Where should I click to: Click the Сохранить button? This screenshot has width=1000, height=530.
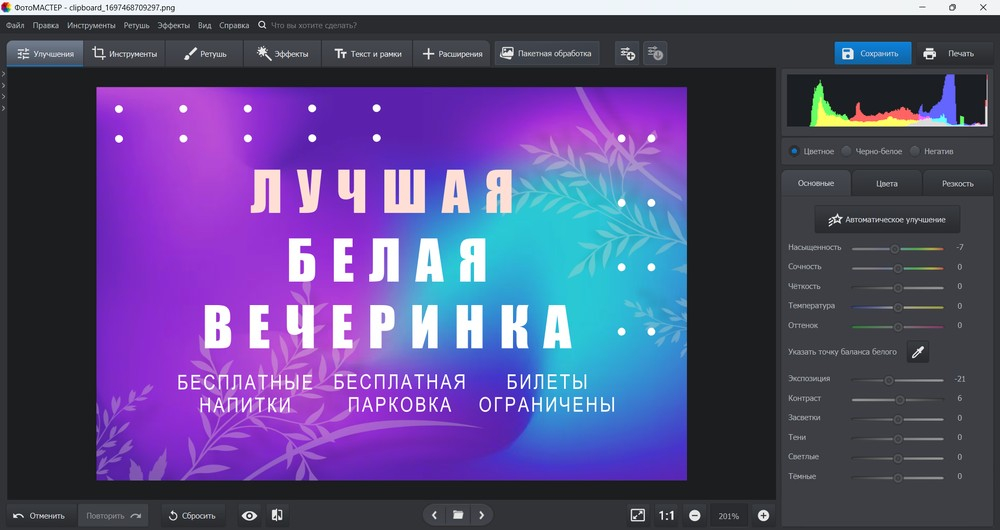(x=872, y=54)
